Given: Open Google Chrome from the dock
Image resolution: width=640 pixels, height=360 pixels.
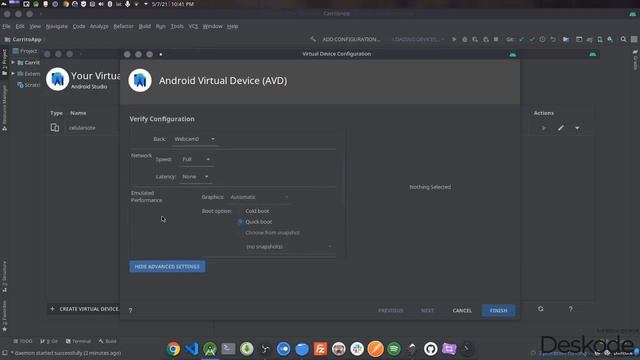Looking at the screenshot, I should click(x=173, y=349).
